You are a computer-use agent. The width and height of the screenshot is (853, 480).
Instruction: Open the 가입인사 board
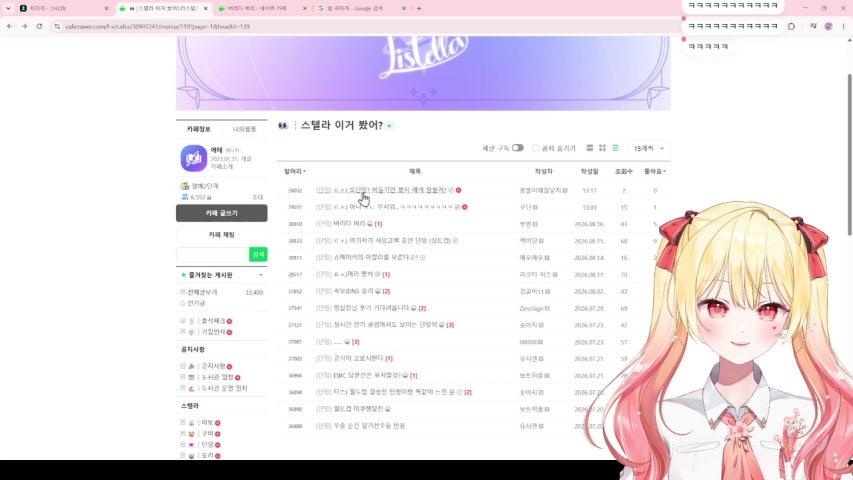[213, 332]
